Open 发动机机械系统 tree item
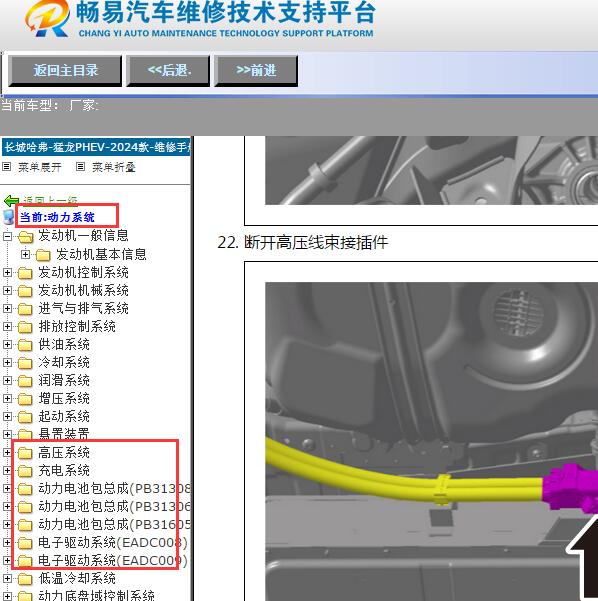Screen dimensions: 598x601 83,291
